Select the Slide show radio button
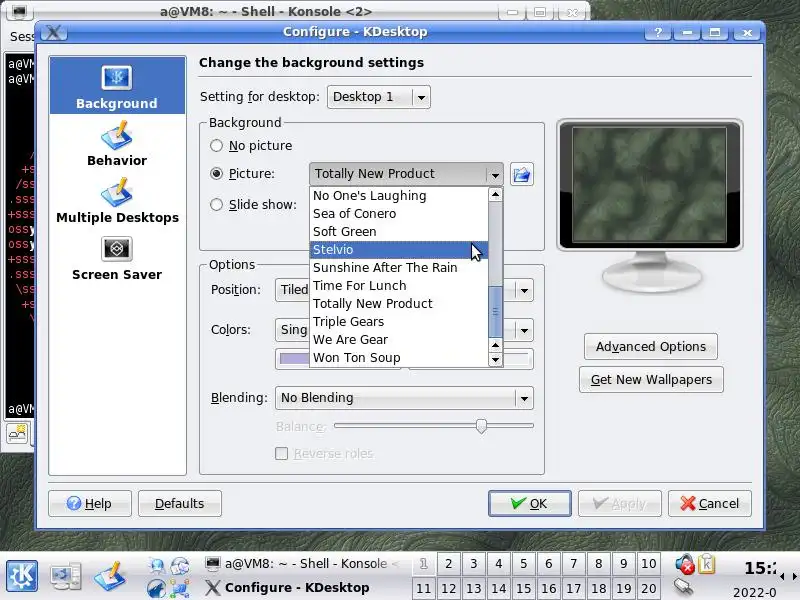This screenshot has height=600, width=800. pos(216,205)
